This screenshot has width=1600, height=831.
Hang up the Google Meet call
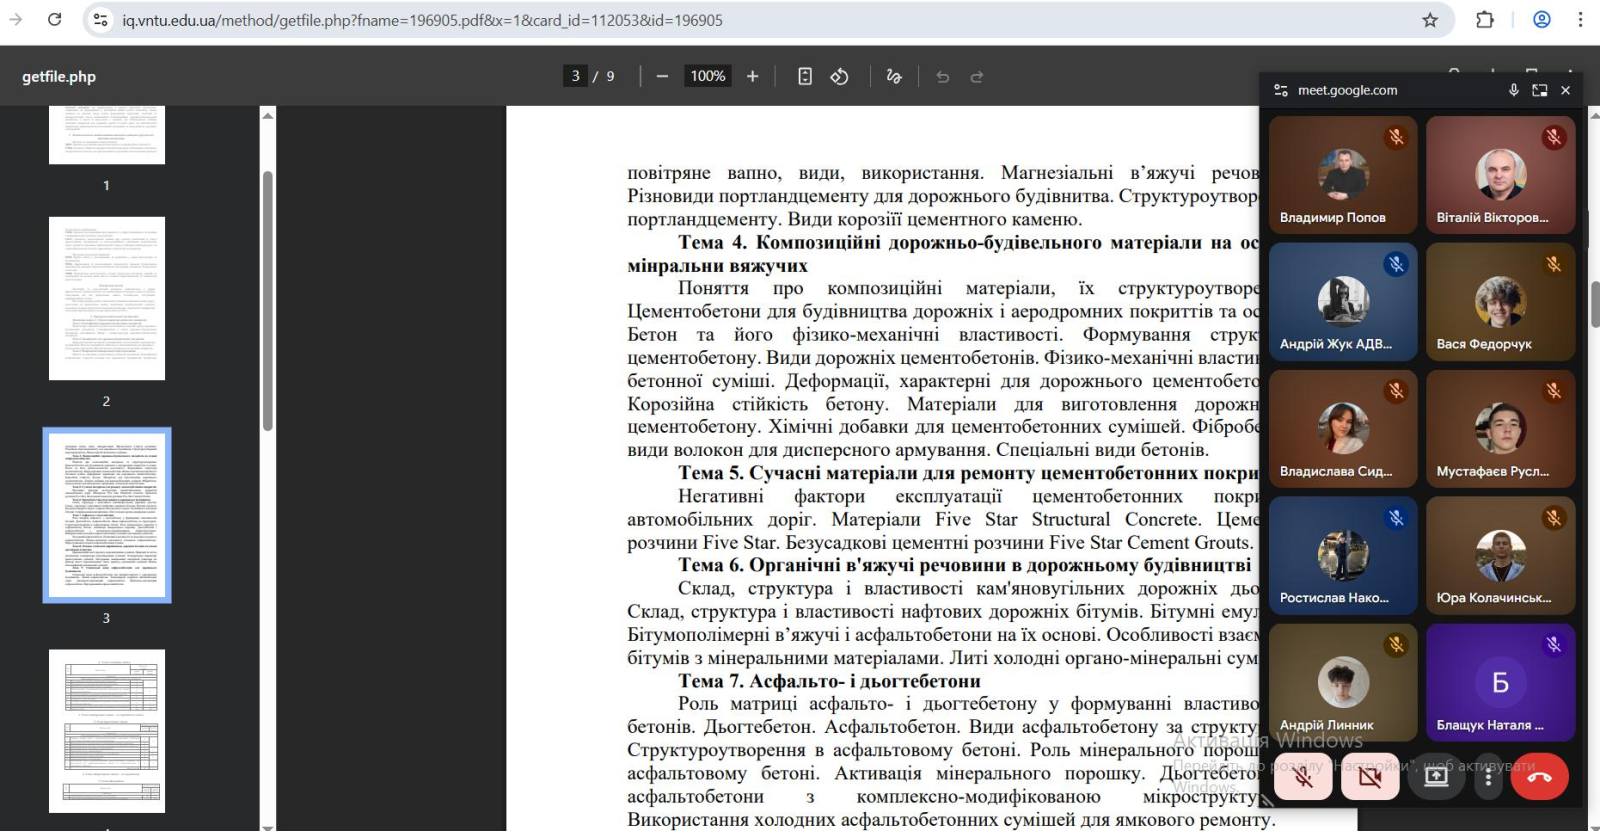1539,777
